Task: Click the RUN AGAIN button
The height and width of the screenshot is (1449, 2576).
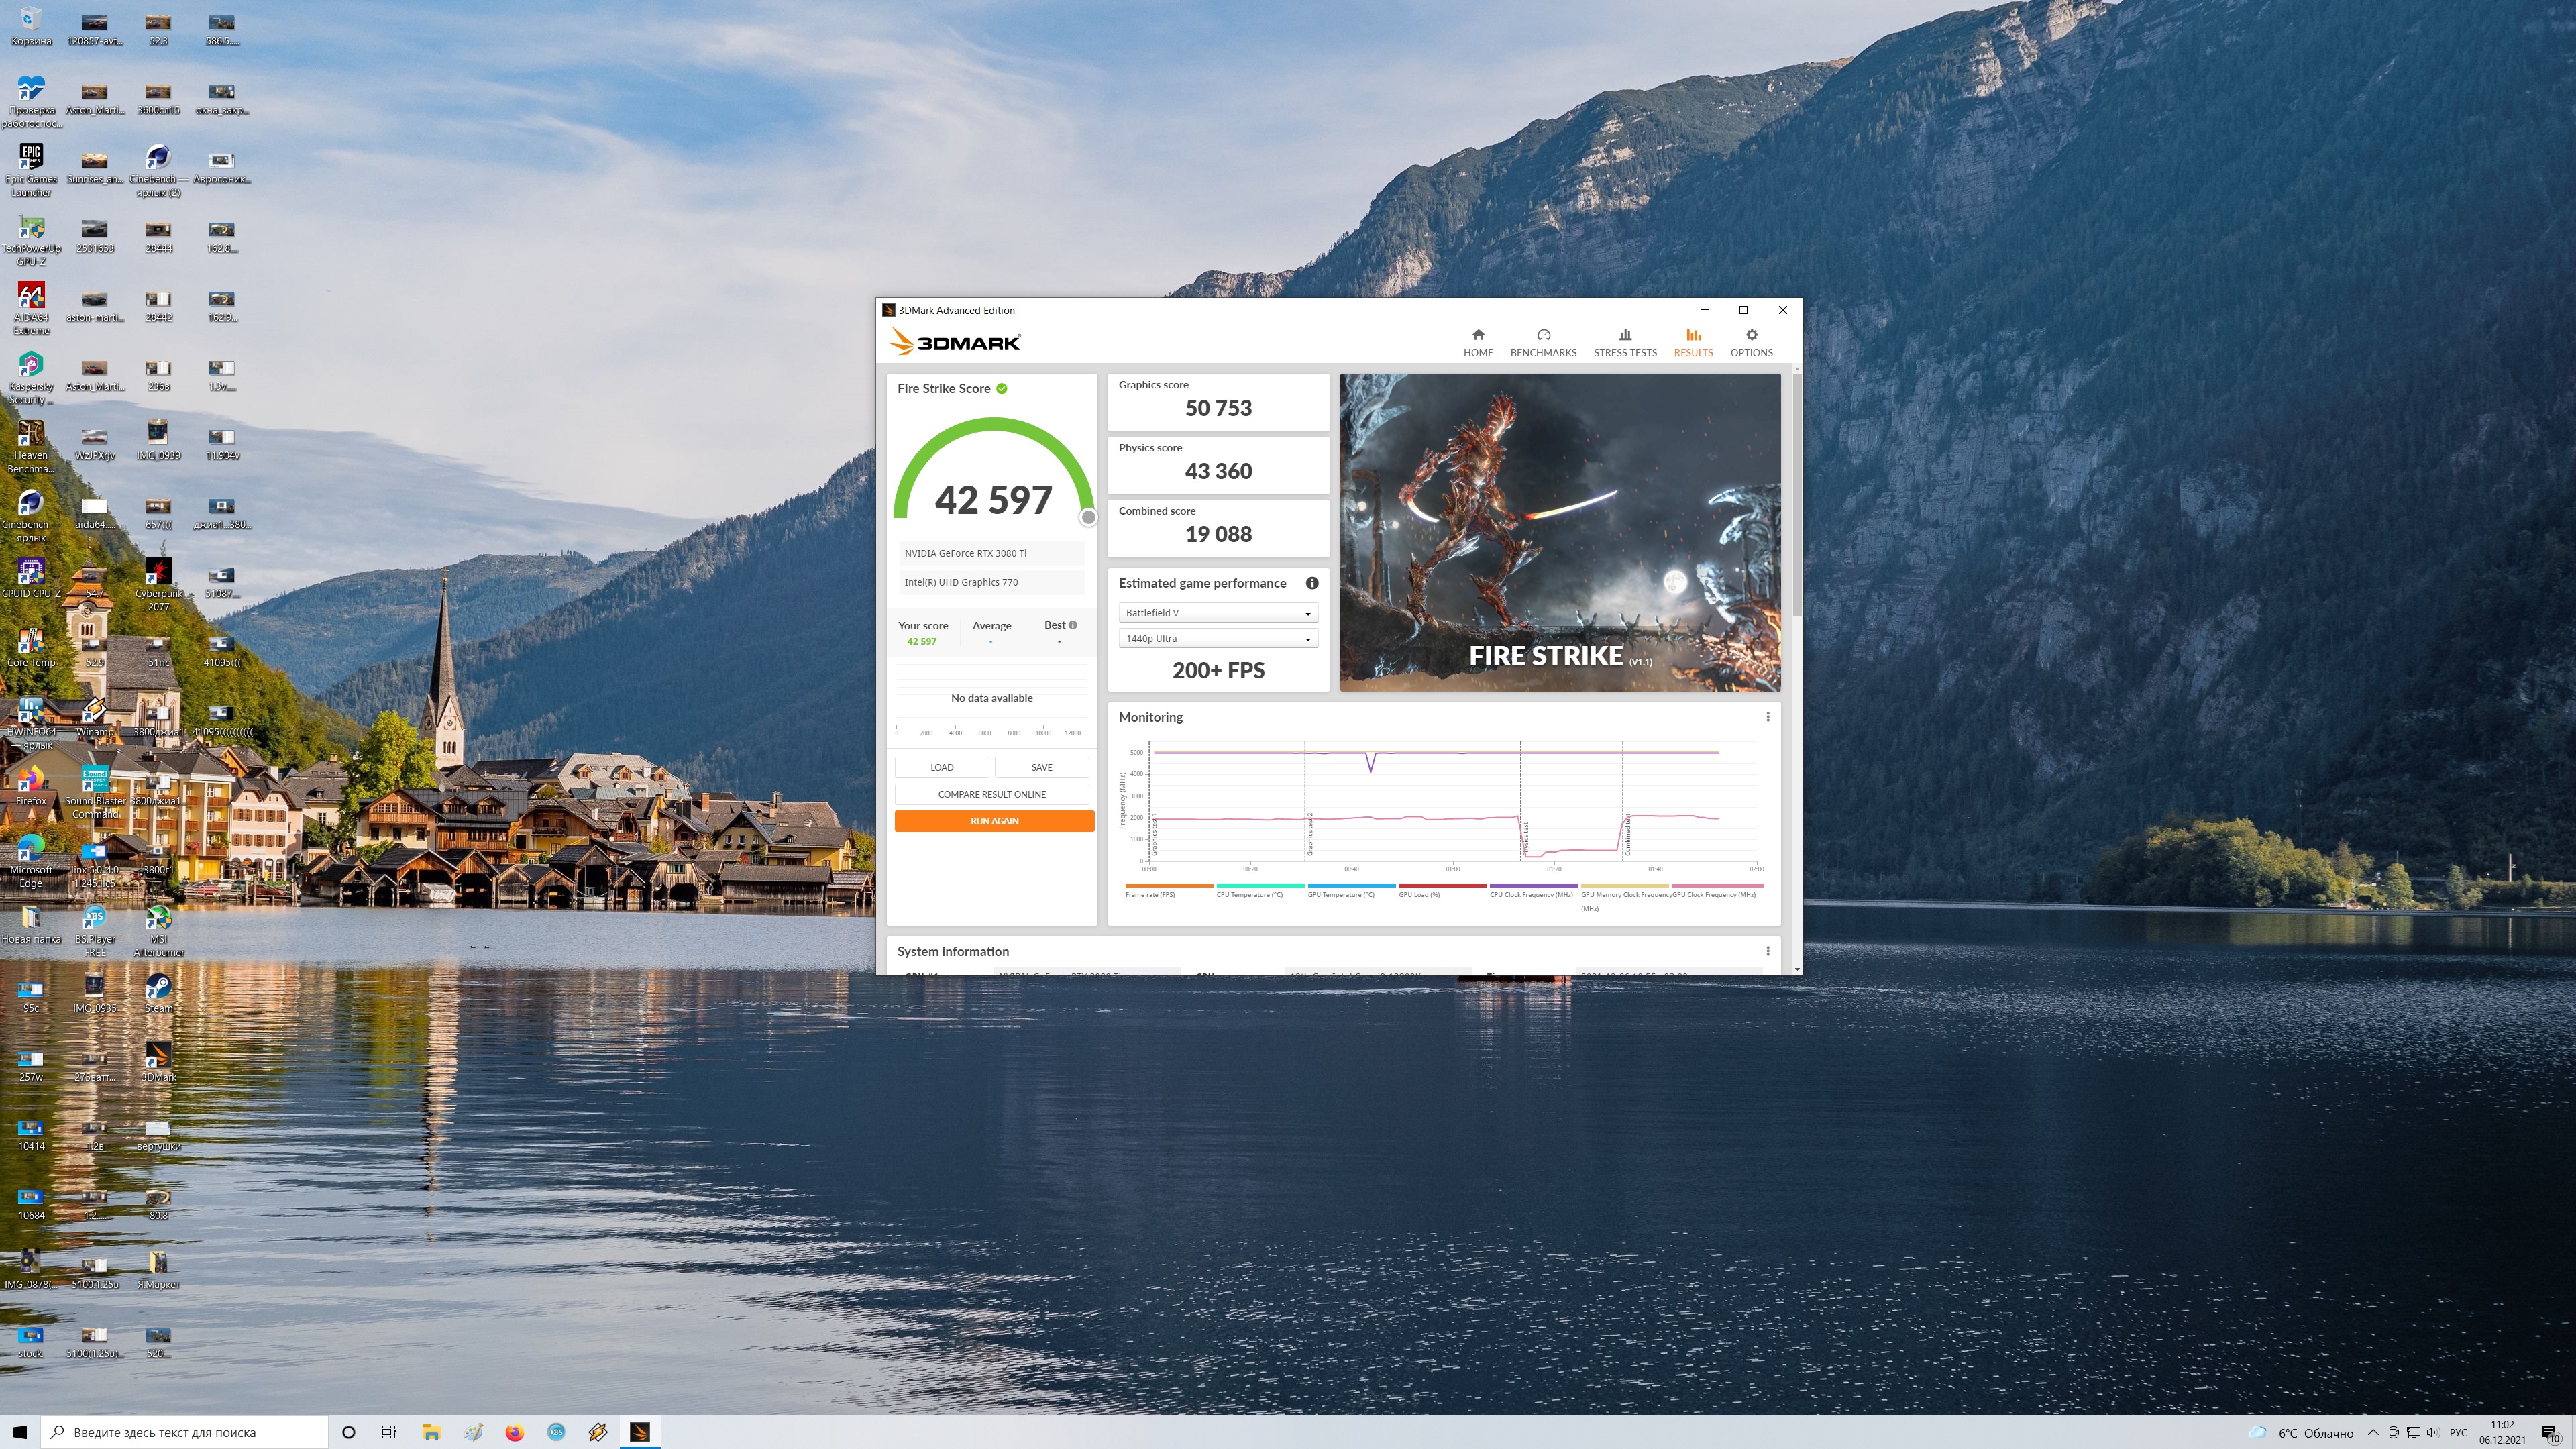Action: [993, 821]
